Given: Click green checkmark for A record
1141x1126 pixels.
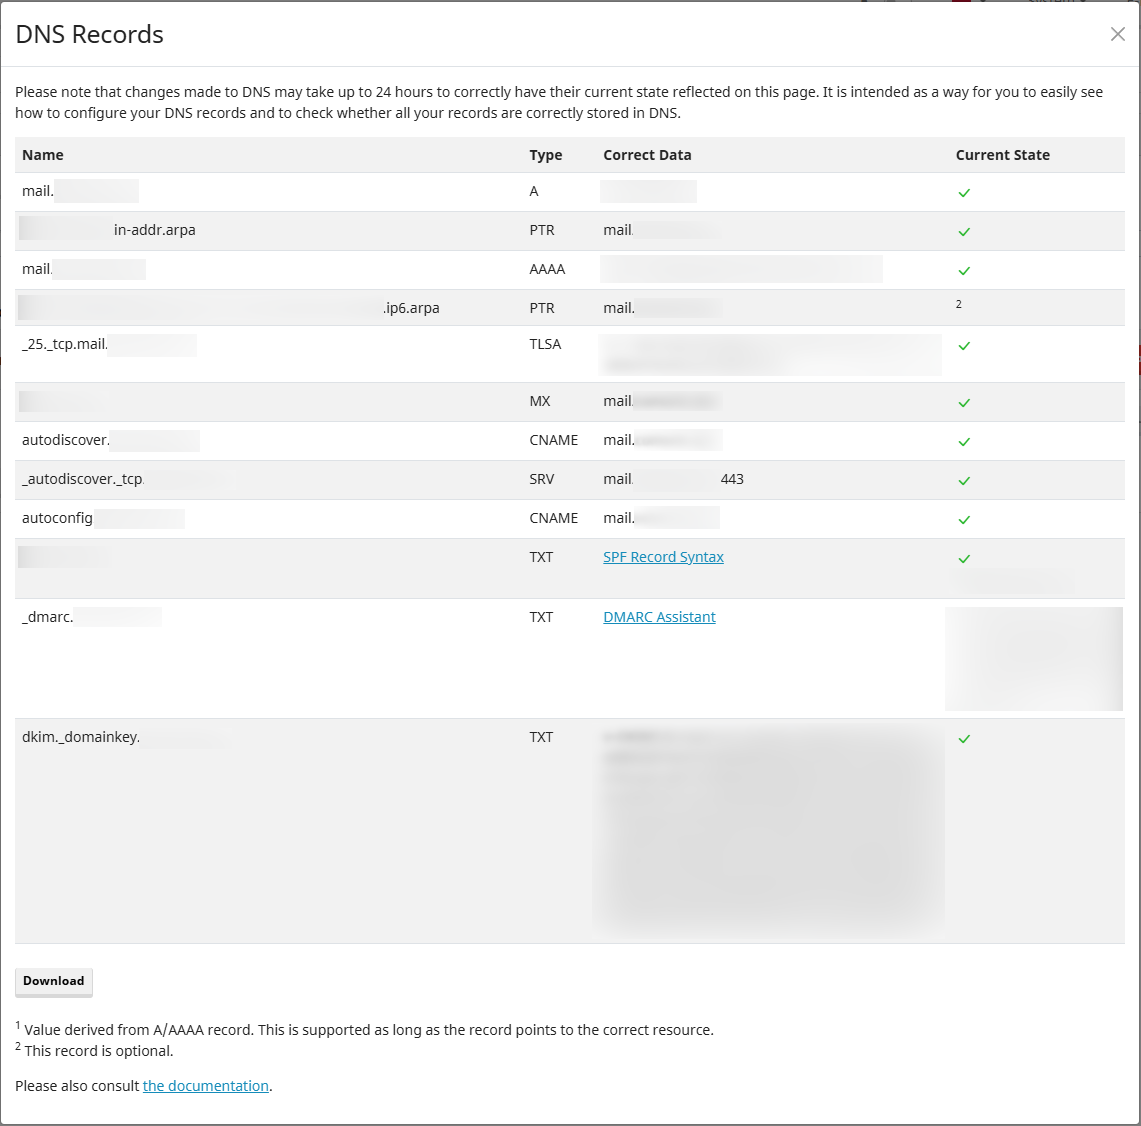Looking at the screenshot, I should (964, 193).
